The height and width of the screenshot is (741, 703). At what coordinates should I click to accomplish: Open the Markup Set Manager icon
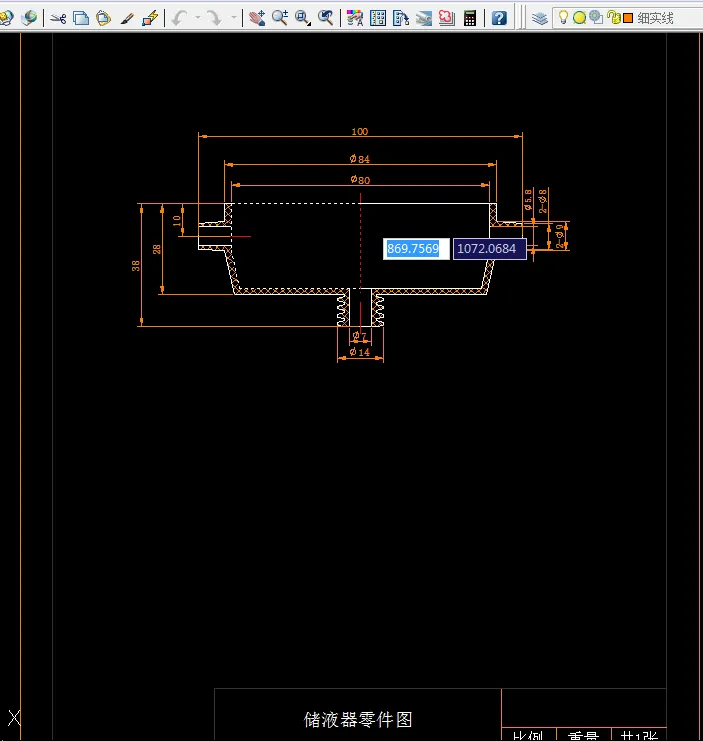pos(446,18)
